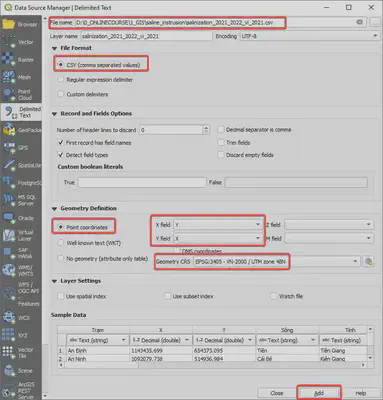Browse for file with the ellipsis button

click(x=376, y=22)
